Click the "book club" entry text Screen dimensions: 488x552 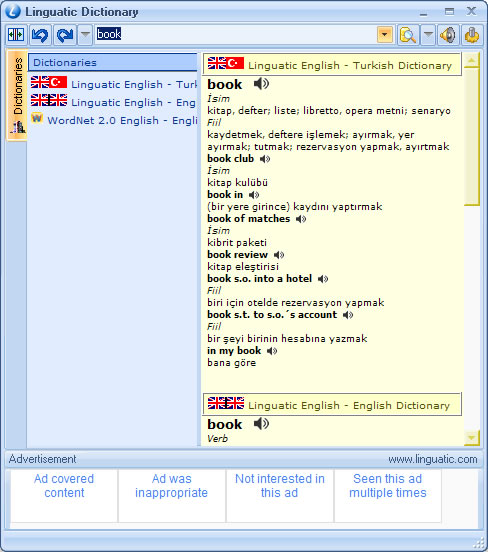[231, 159]
